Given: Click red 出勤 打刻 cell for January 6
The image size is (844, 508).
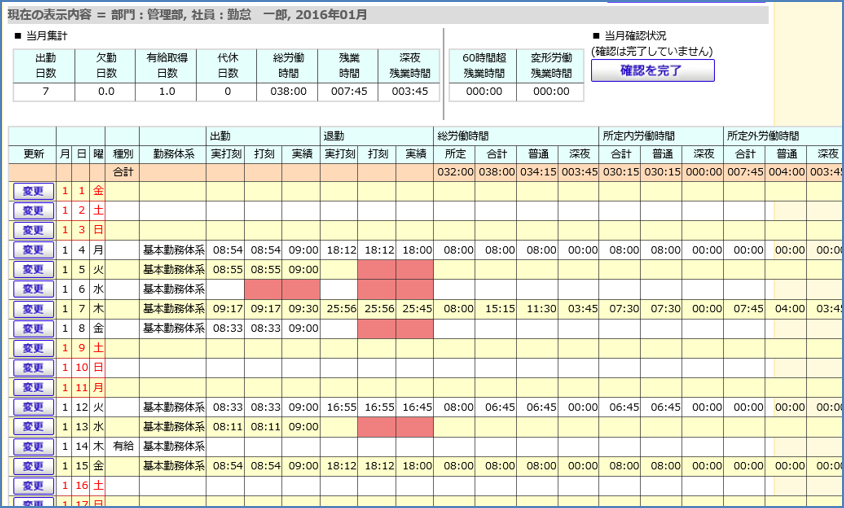Looking at the screenshot, I should pyautogui.click(x=264, y=289).
